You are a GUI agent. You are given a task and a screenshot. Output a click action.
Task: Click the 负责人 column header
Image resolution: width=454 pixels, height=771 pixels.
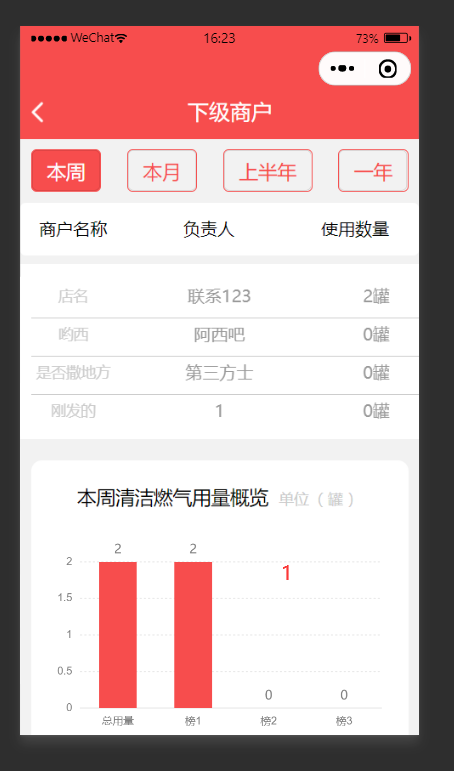tap(209, 229)
